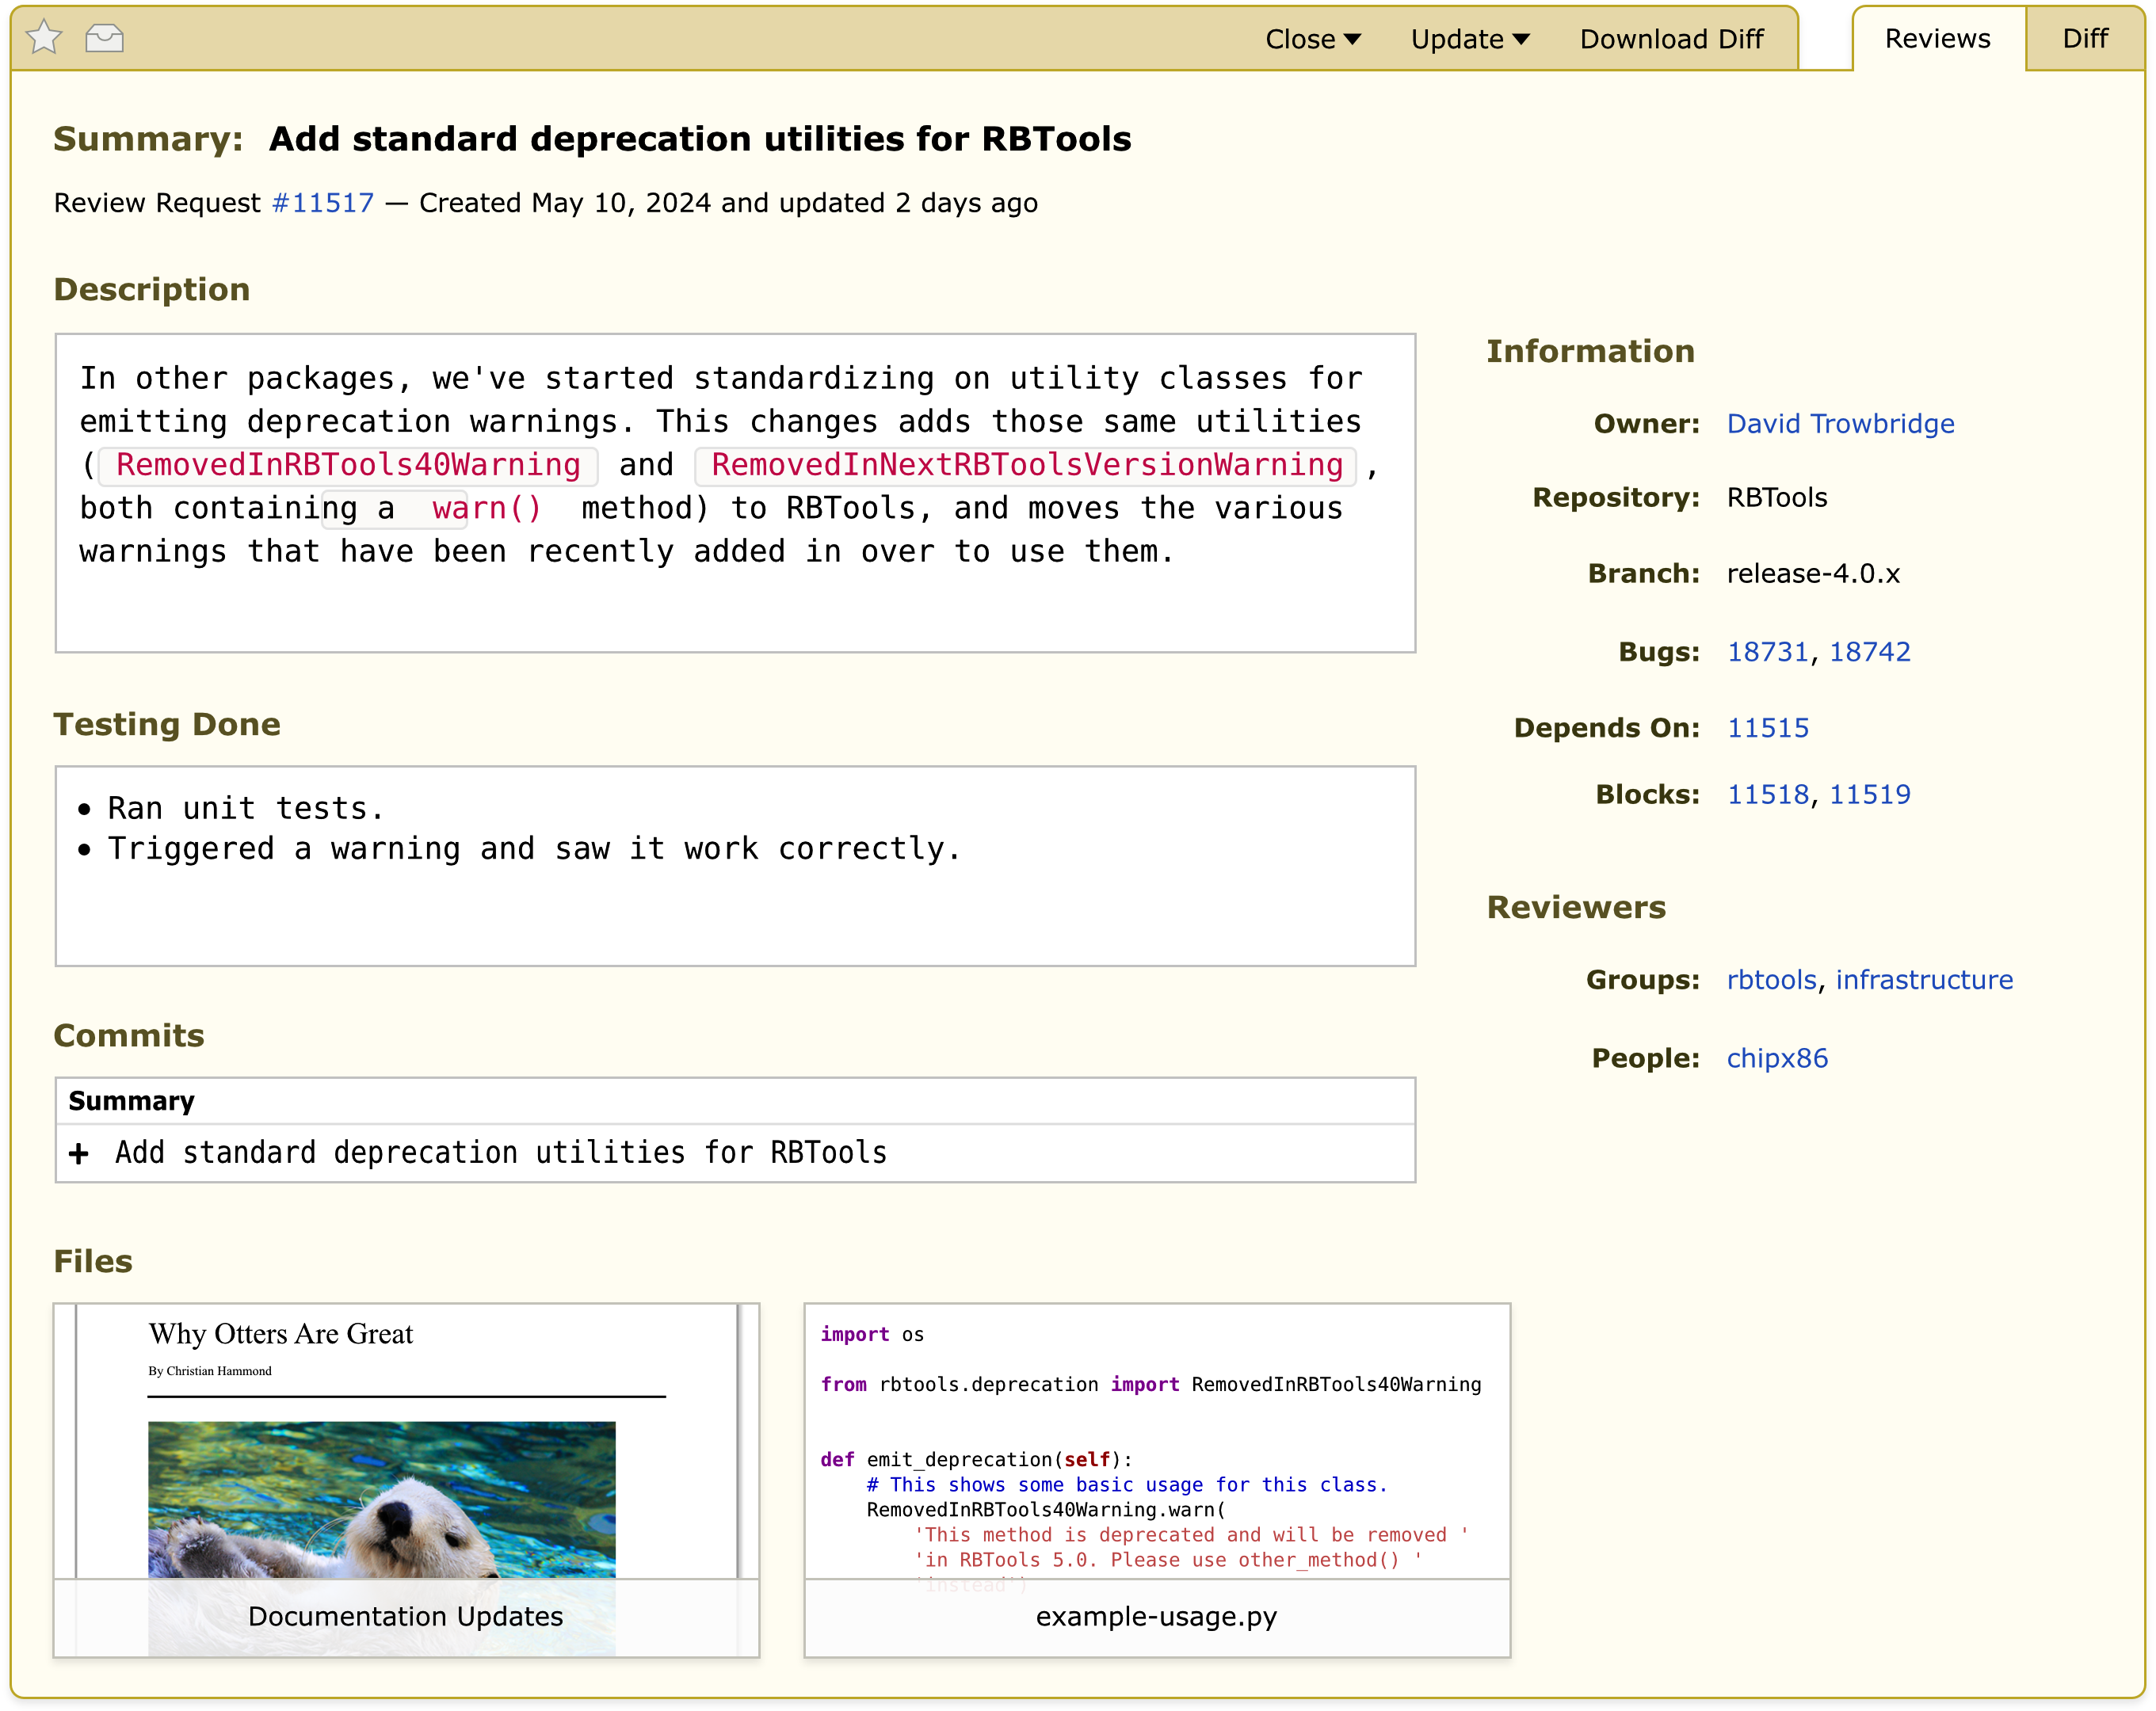Image resolution: width=2156 pixels, height=1711 pixels.
Task: Open reviewer chipx86's profile
Action: (x=1776, y=1058)
